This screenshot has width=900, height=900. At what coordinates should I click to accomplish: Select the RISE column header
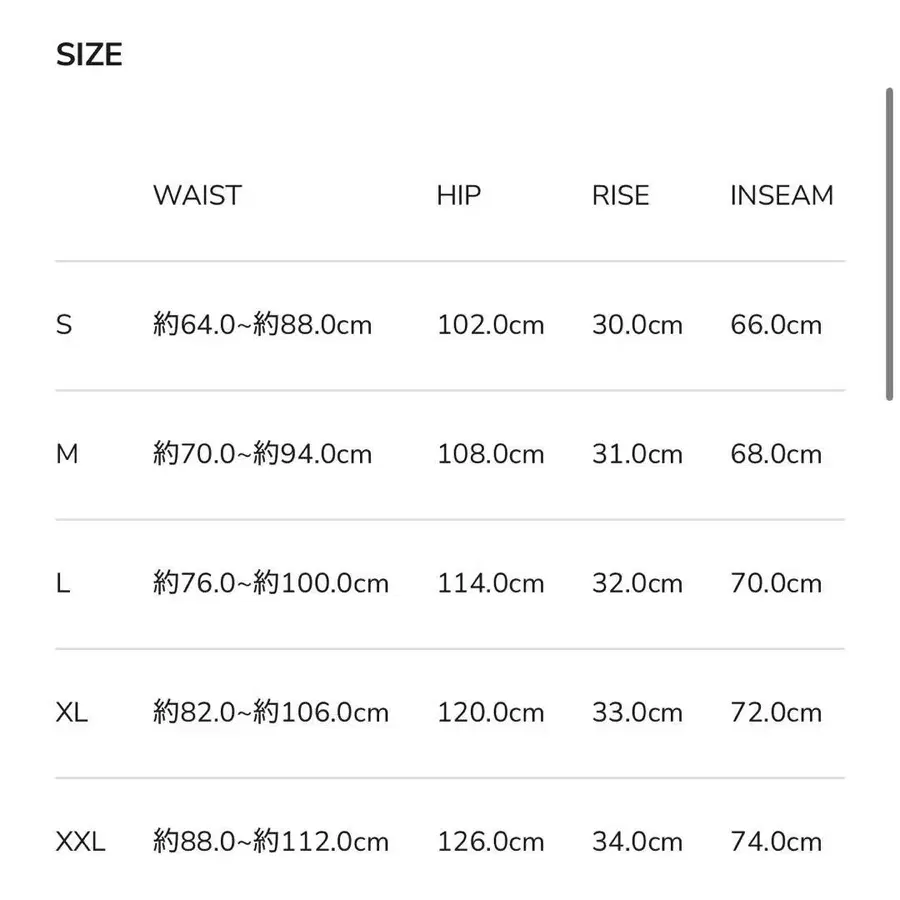[620, 195]
